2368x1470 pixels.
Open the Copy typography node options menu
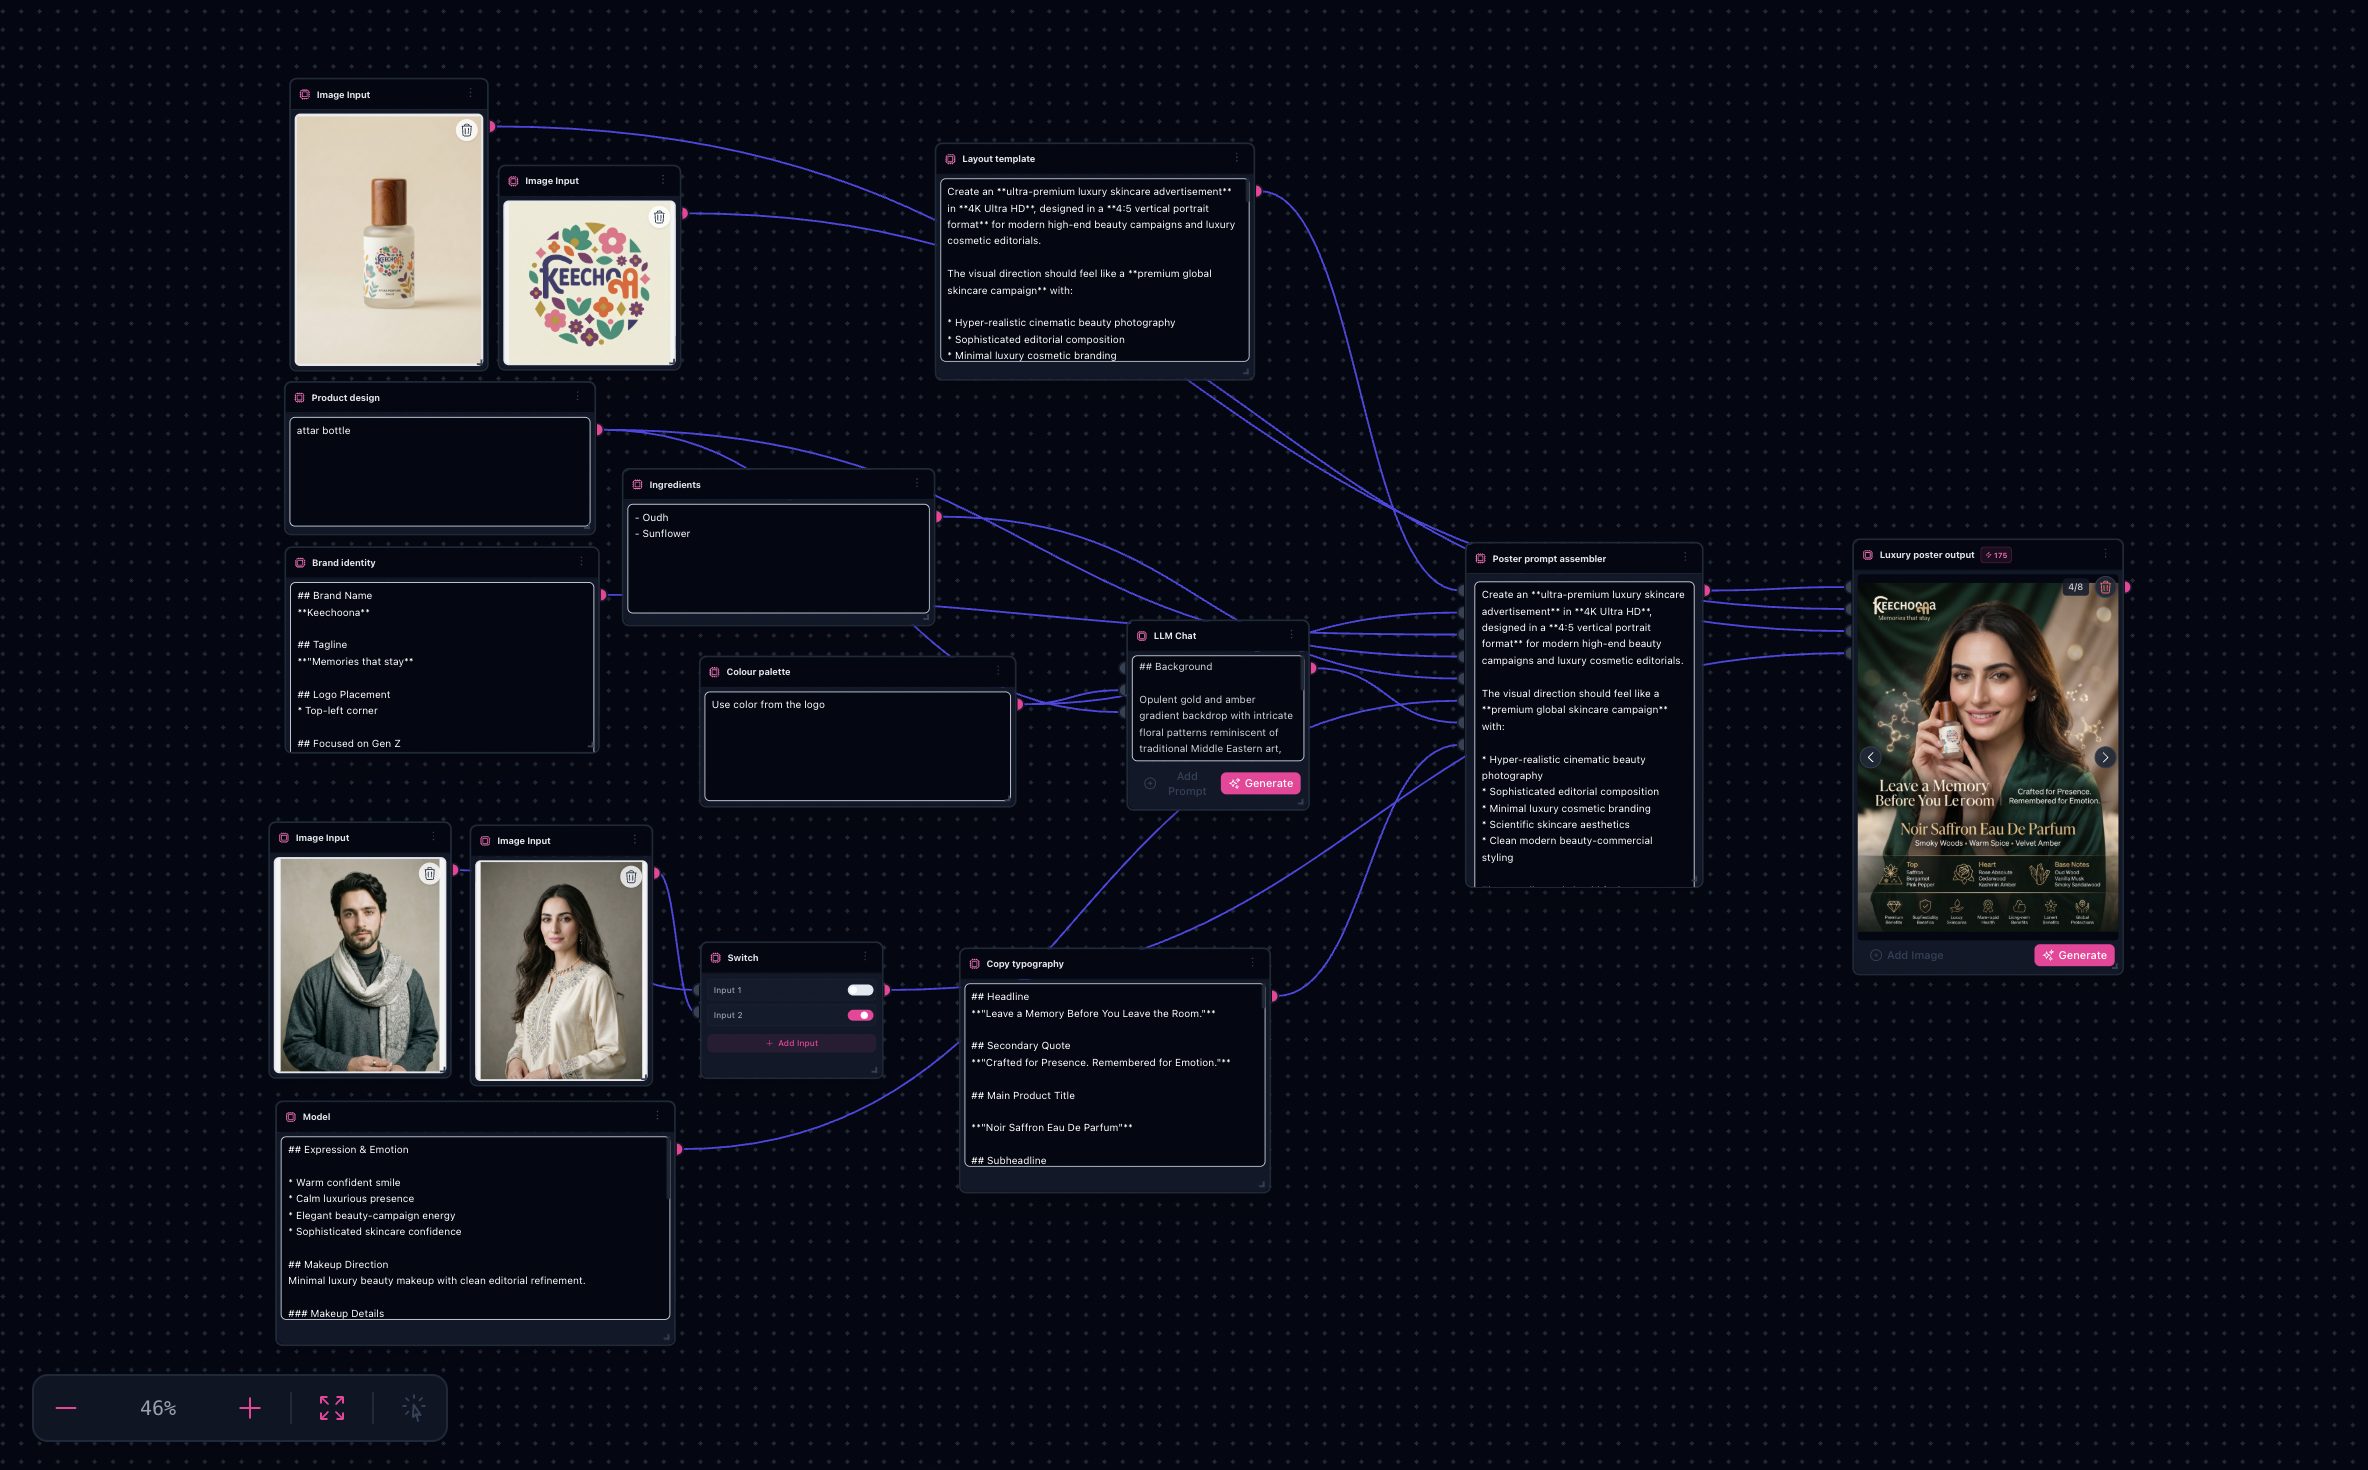pos(1252,963)
